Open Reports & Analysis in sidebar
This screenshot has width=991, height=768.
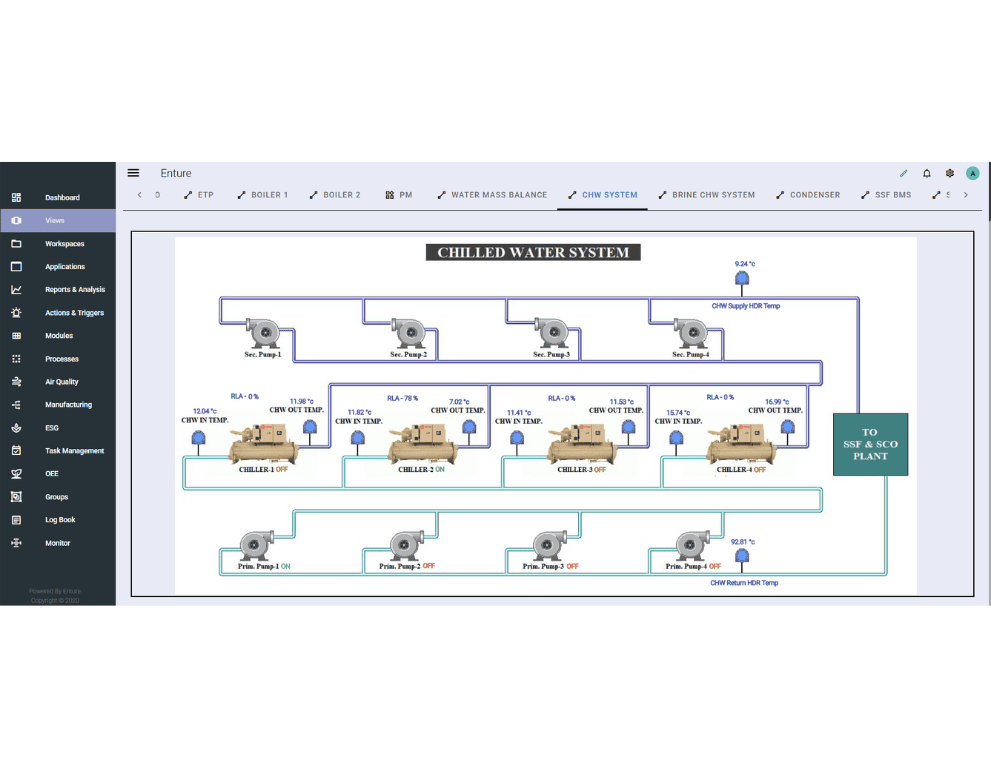coord(74,290)
